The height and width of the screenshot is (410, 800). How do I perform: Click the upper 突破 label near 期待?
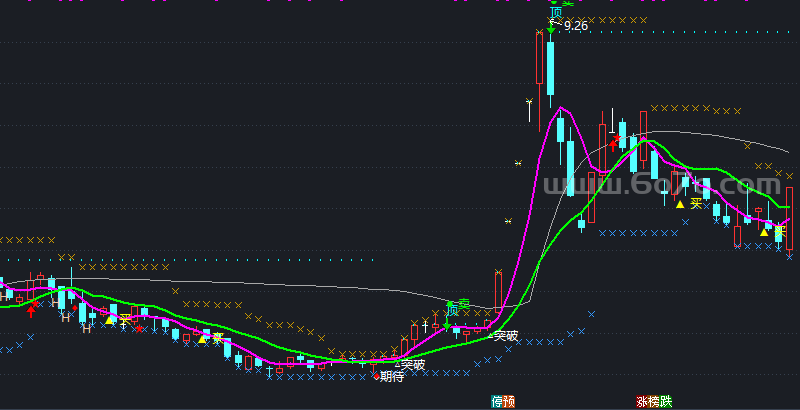pyautogui.click(x=413, y=364)
